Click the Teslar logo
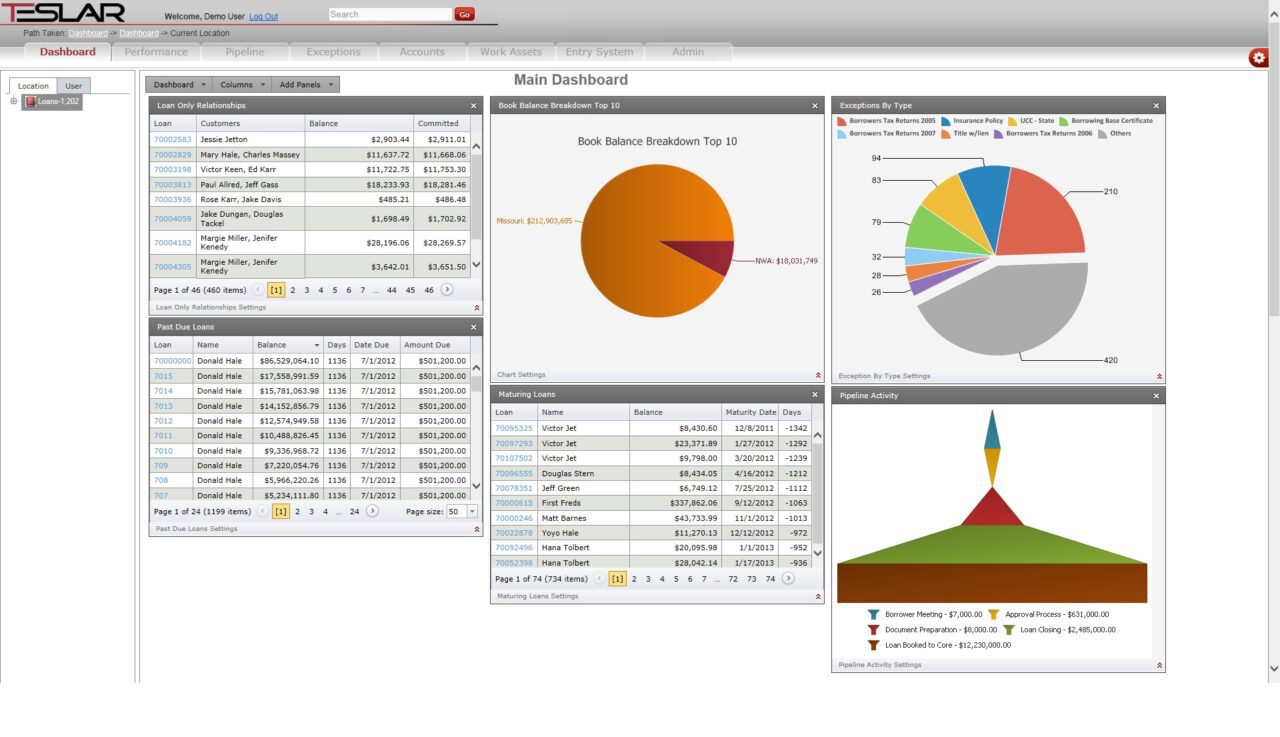This screenshot has height=737, width=1280. [x=63, y=13]
